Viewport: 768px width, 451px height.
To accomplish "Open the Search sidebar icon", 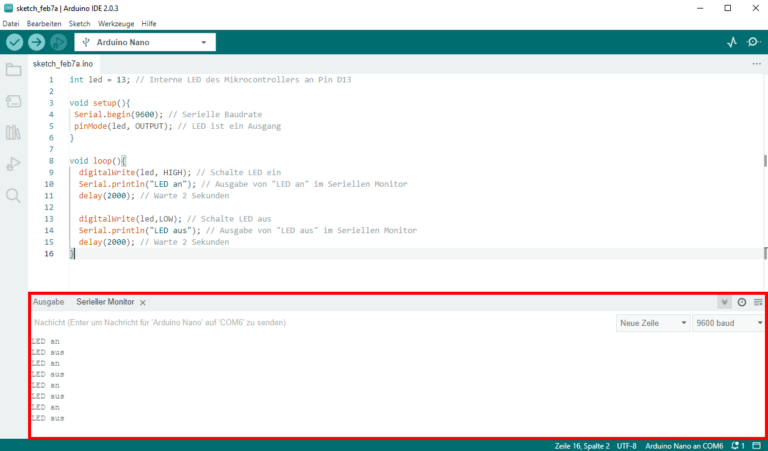I will [x=13, y=195].
